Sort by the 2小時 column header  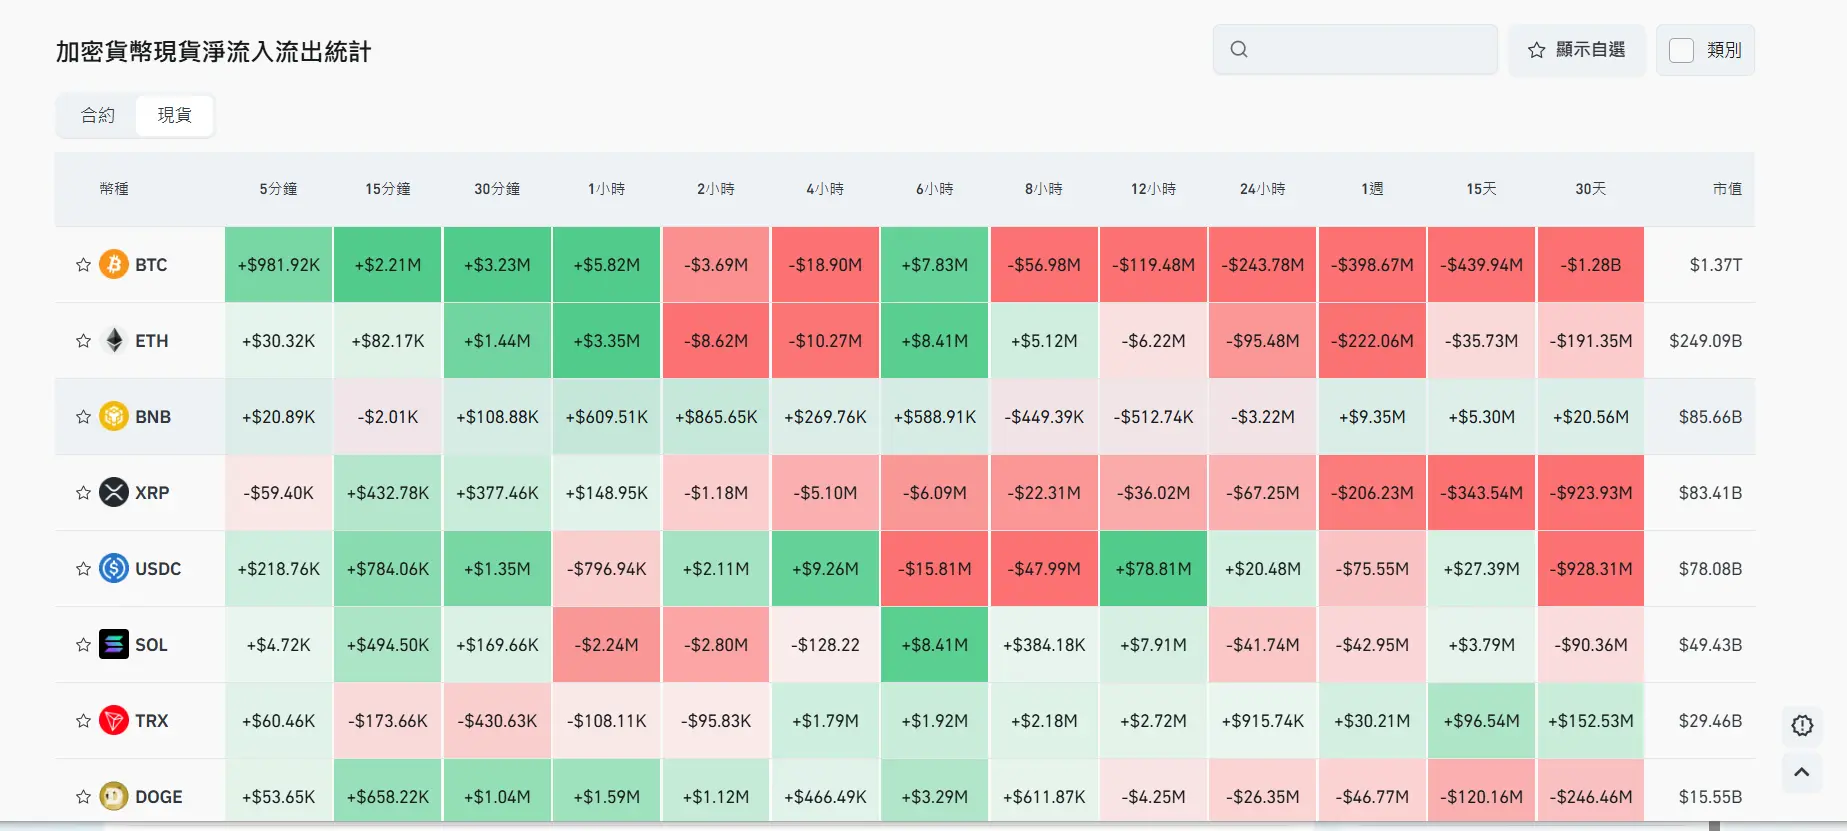click(x=716, y=189)
